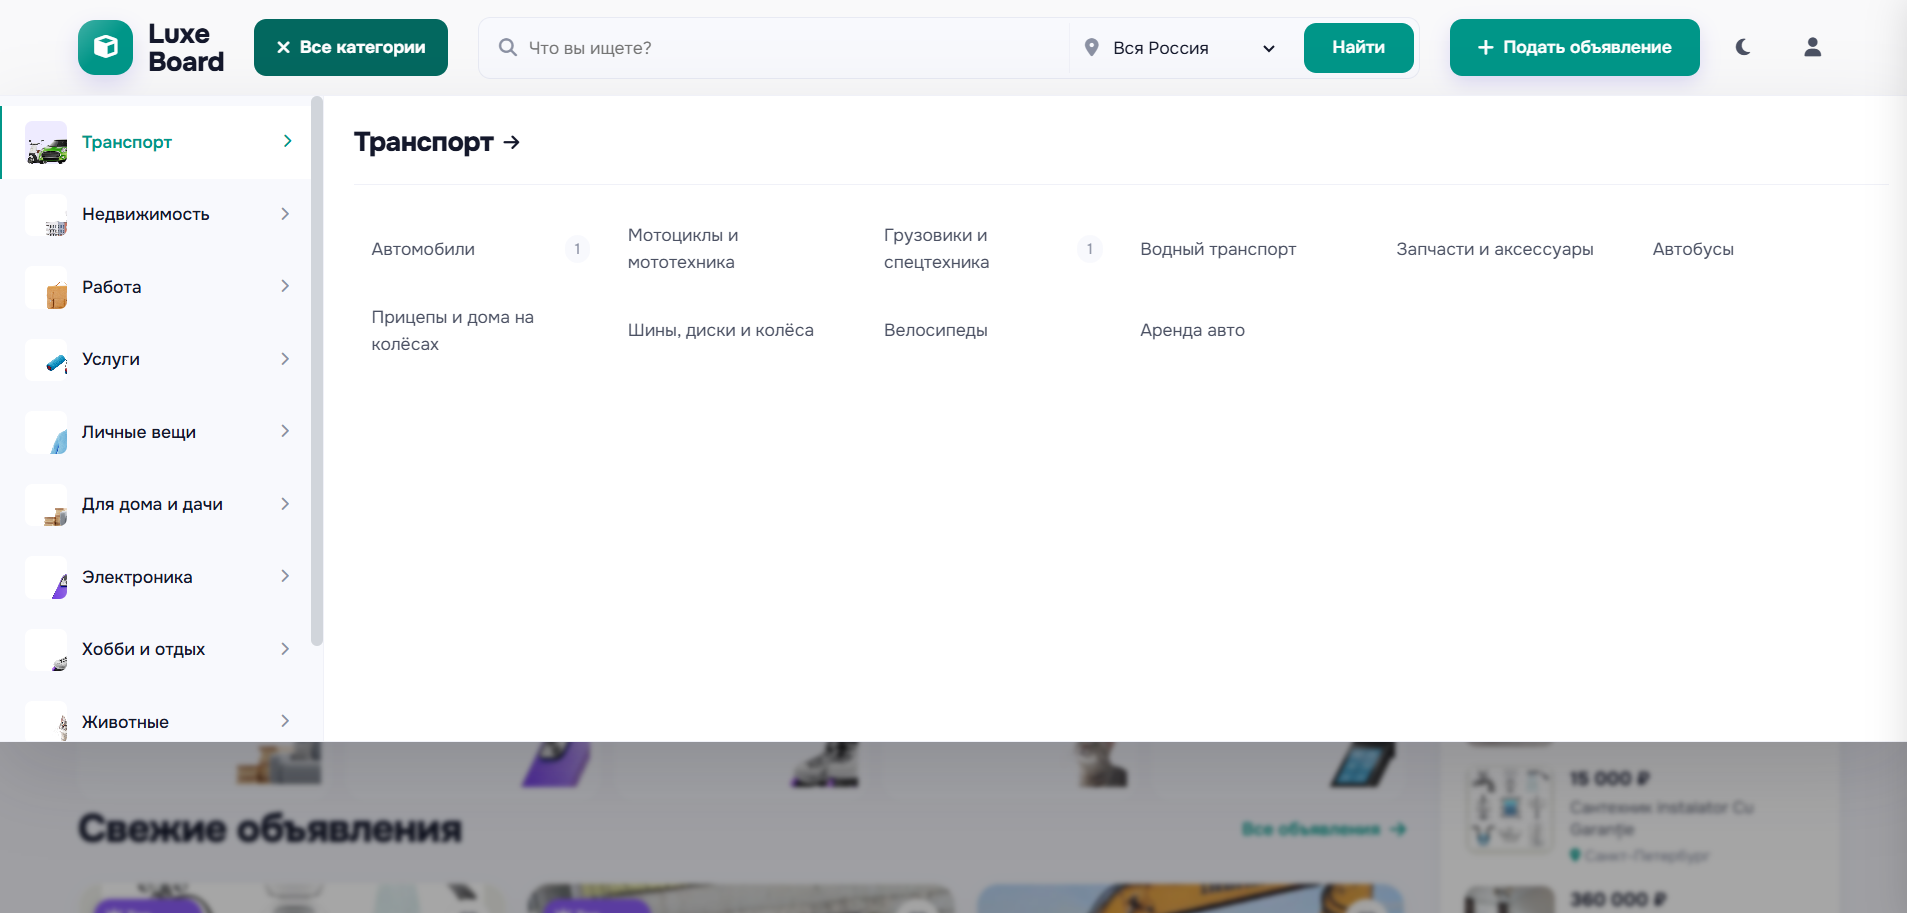The width and height of the screenshot is (1907, 913).
Task: Select Хобби и отдых in sidebar
Action: click(156, 650)
